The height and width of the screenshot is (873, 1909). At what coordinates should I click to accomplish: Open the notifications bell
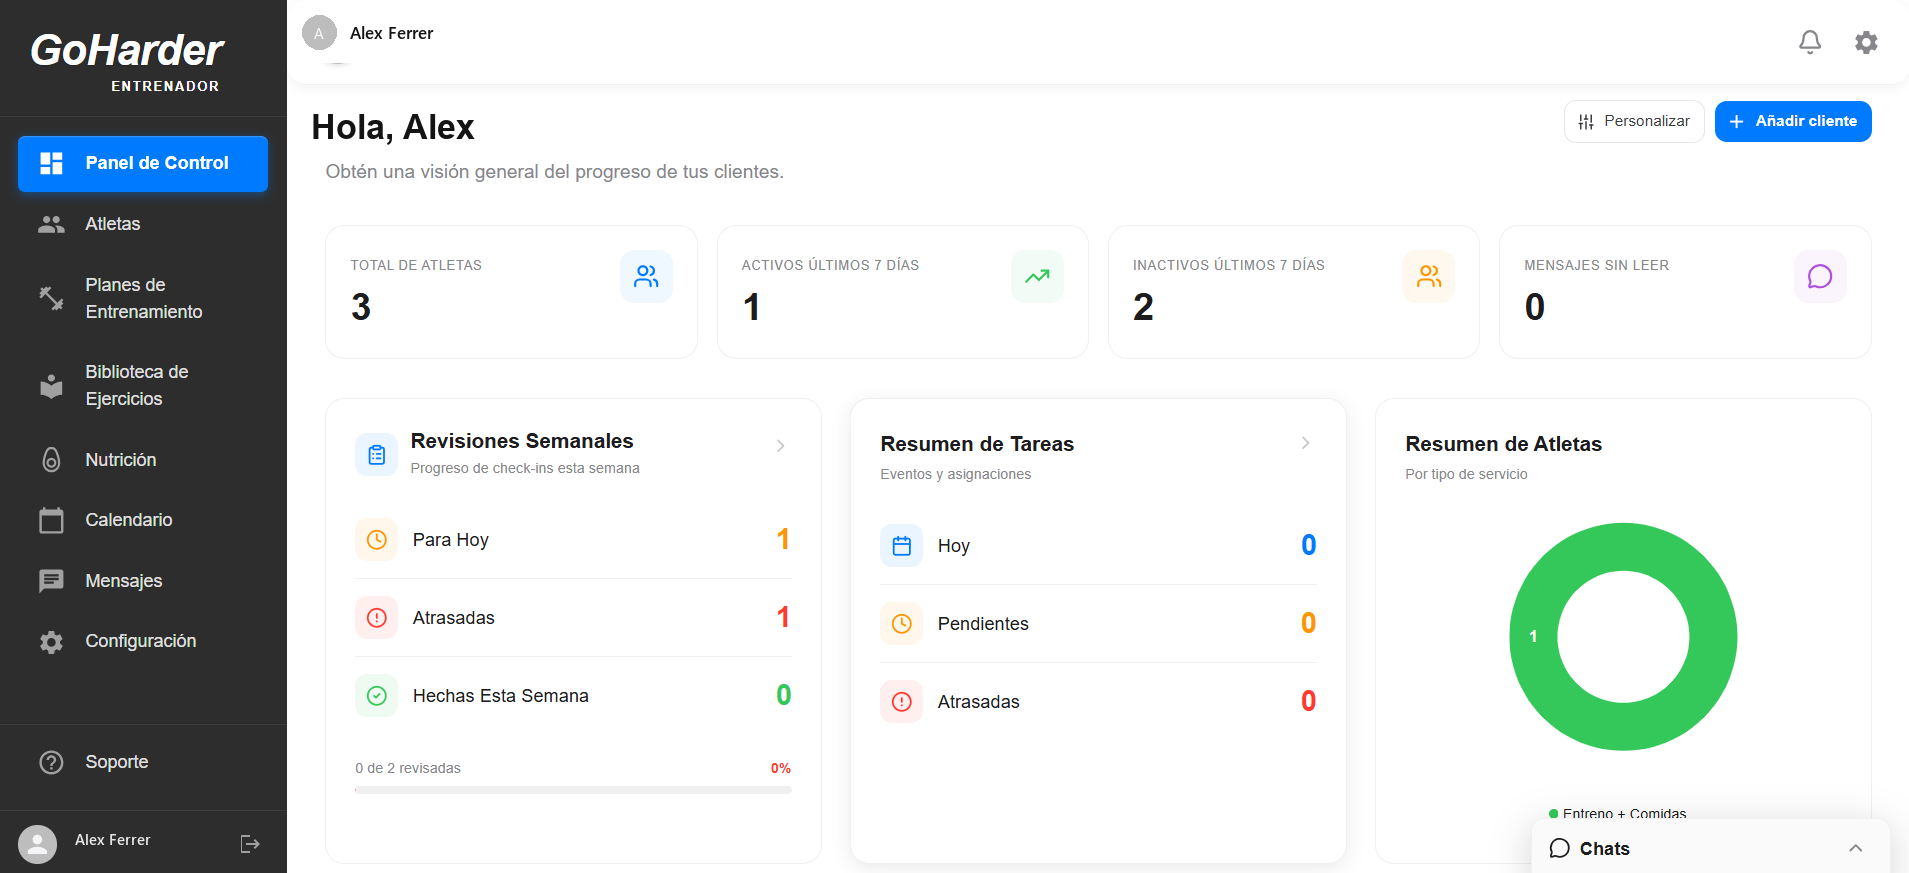[1810, 42]
